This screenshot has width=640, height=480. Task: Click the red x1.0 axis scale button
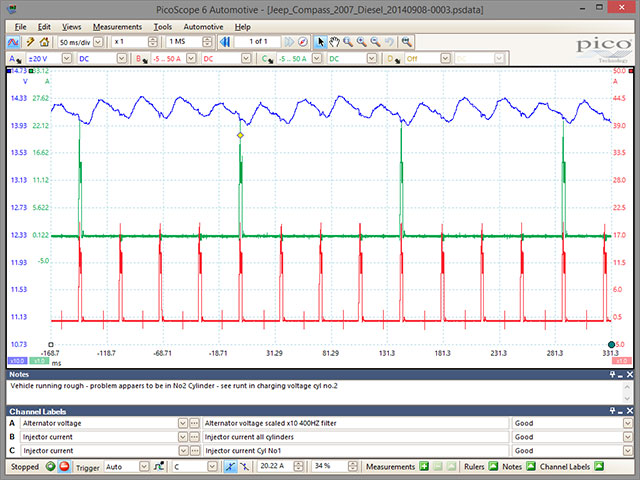pos(622,361)
